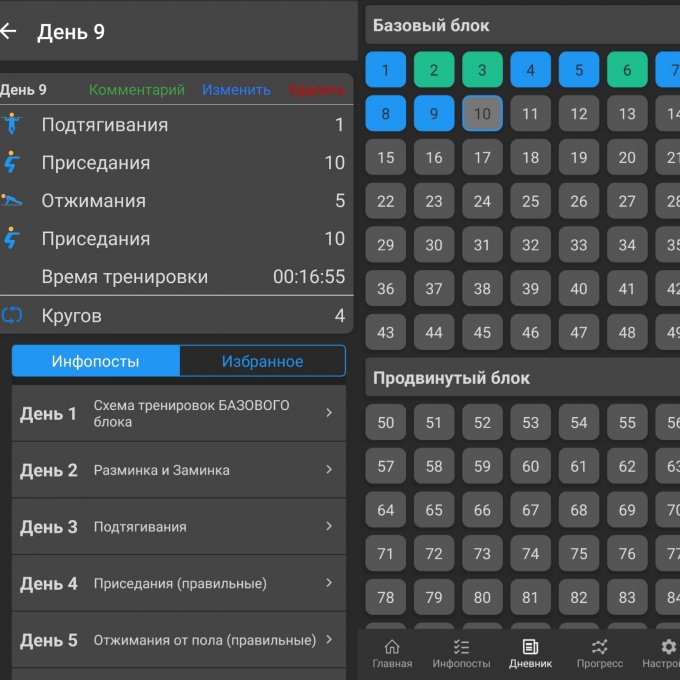
Task: Click the pull-ups icon beside Подтягивания
Action: click(12, 124)
